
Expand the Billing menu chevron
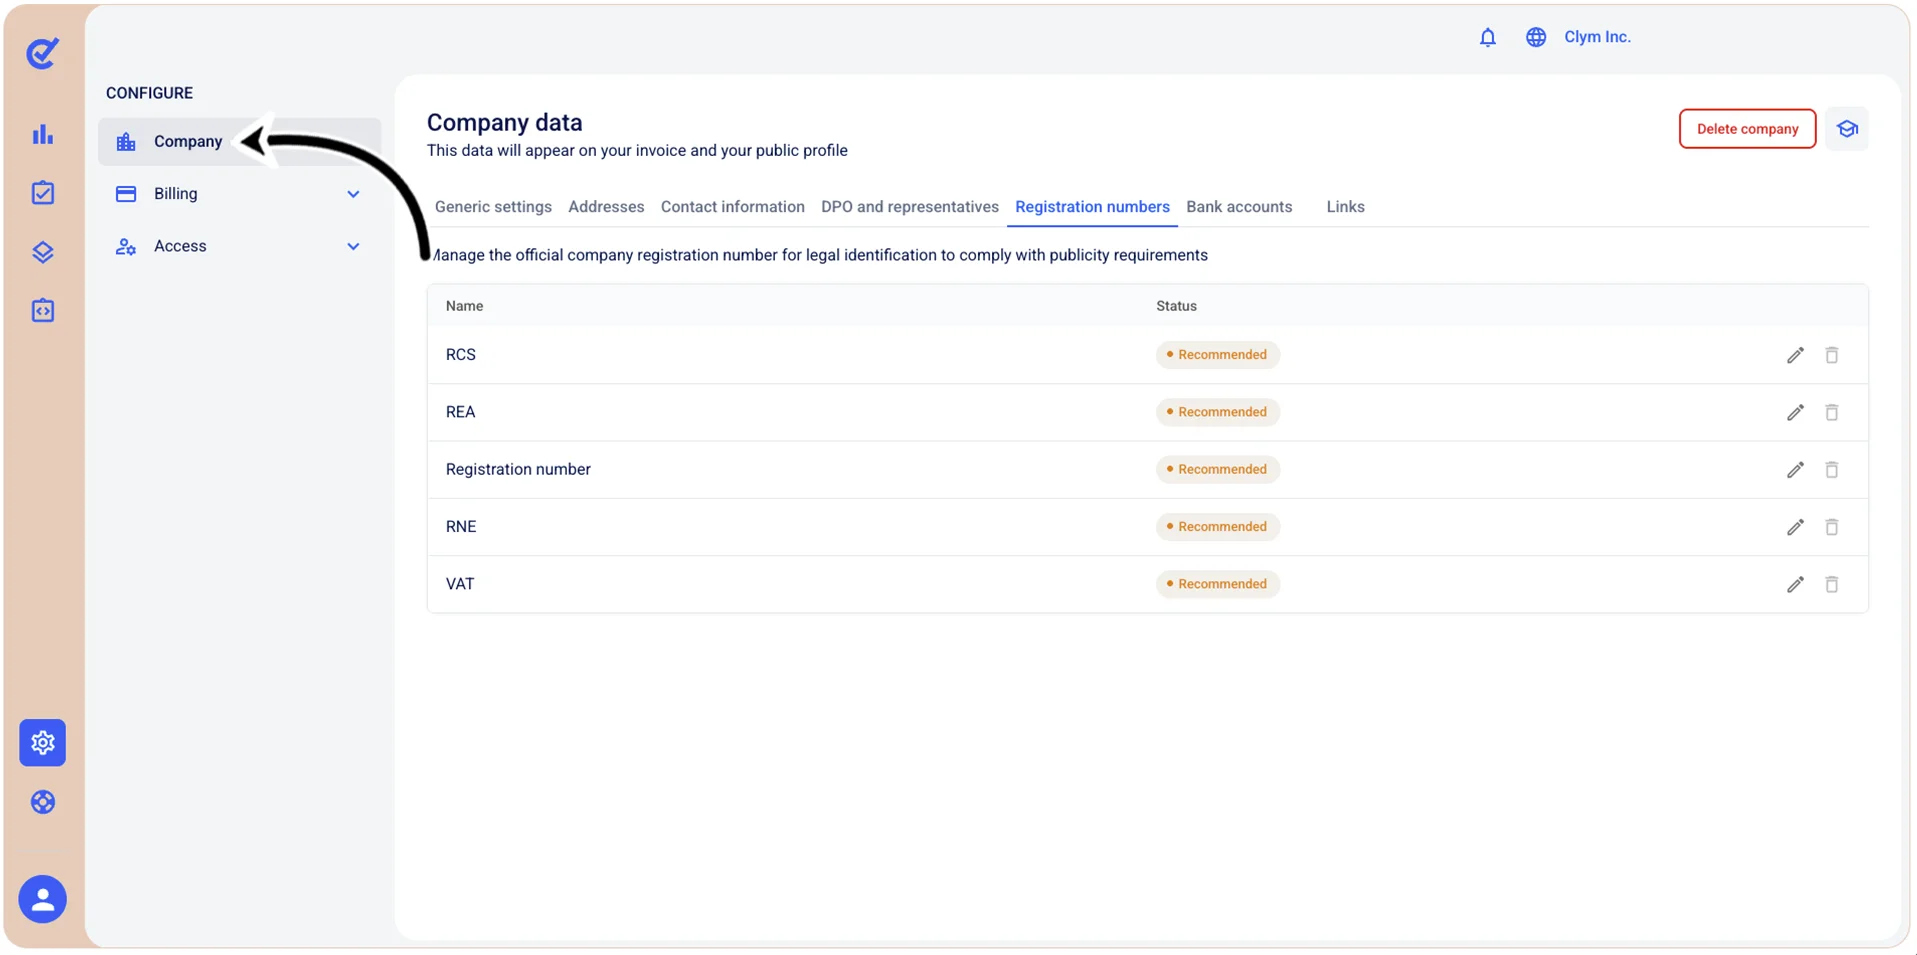(353, 194)
